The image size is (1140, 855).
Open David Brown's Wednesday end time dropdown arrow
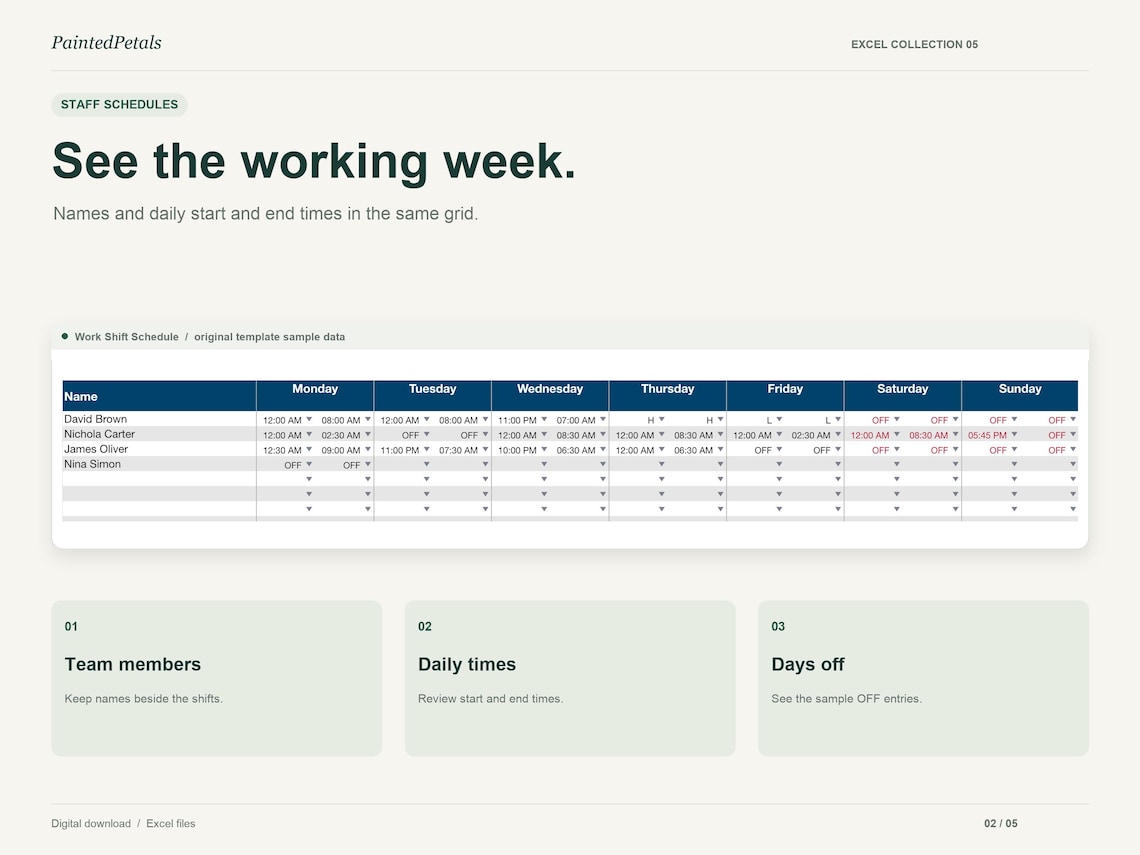point(603,420)
